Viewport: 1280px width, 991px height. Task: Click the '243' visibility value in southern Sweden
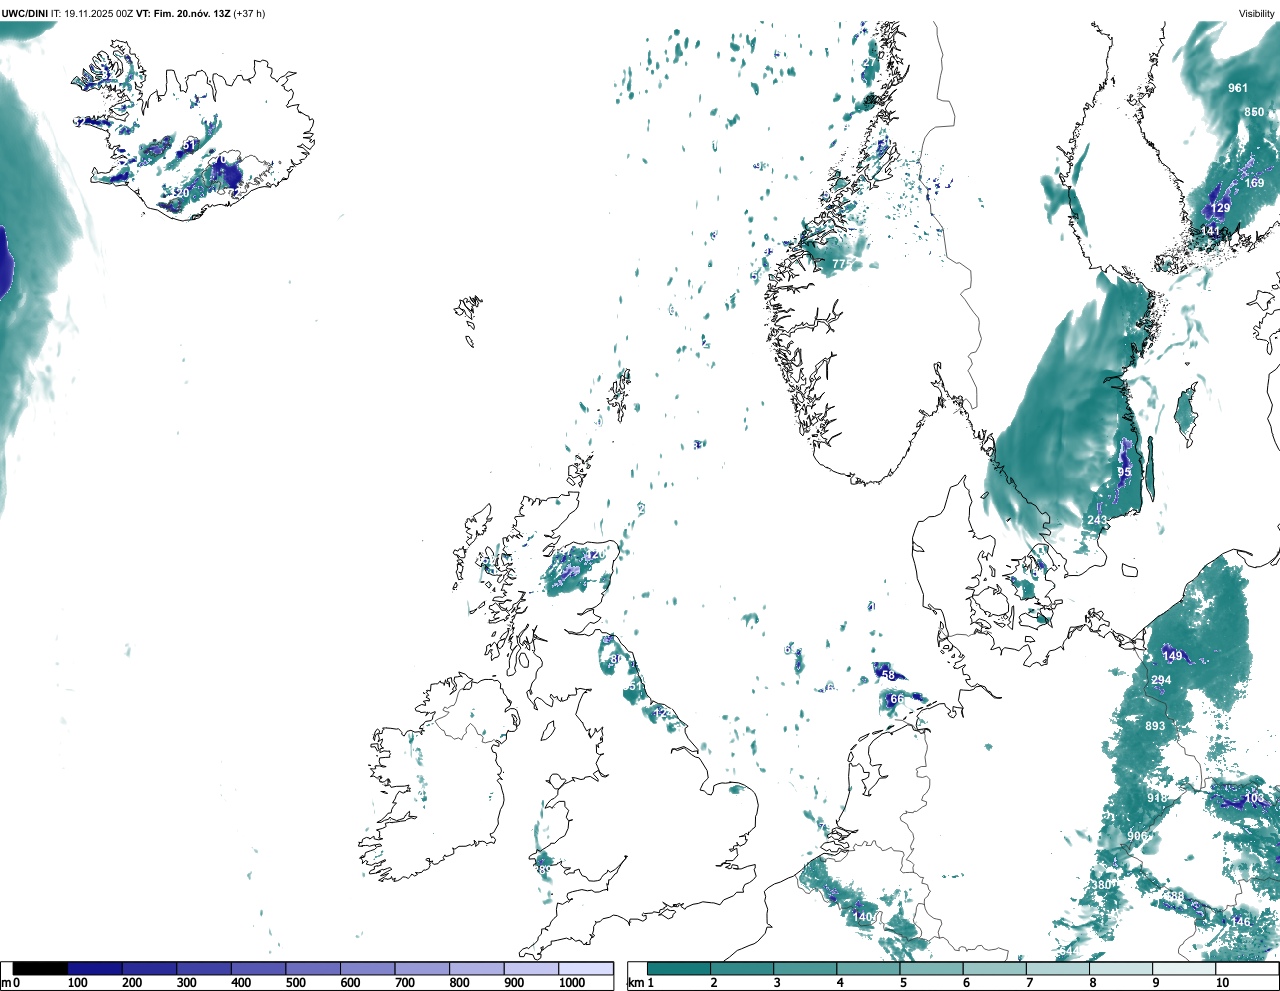1097,520
